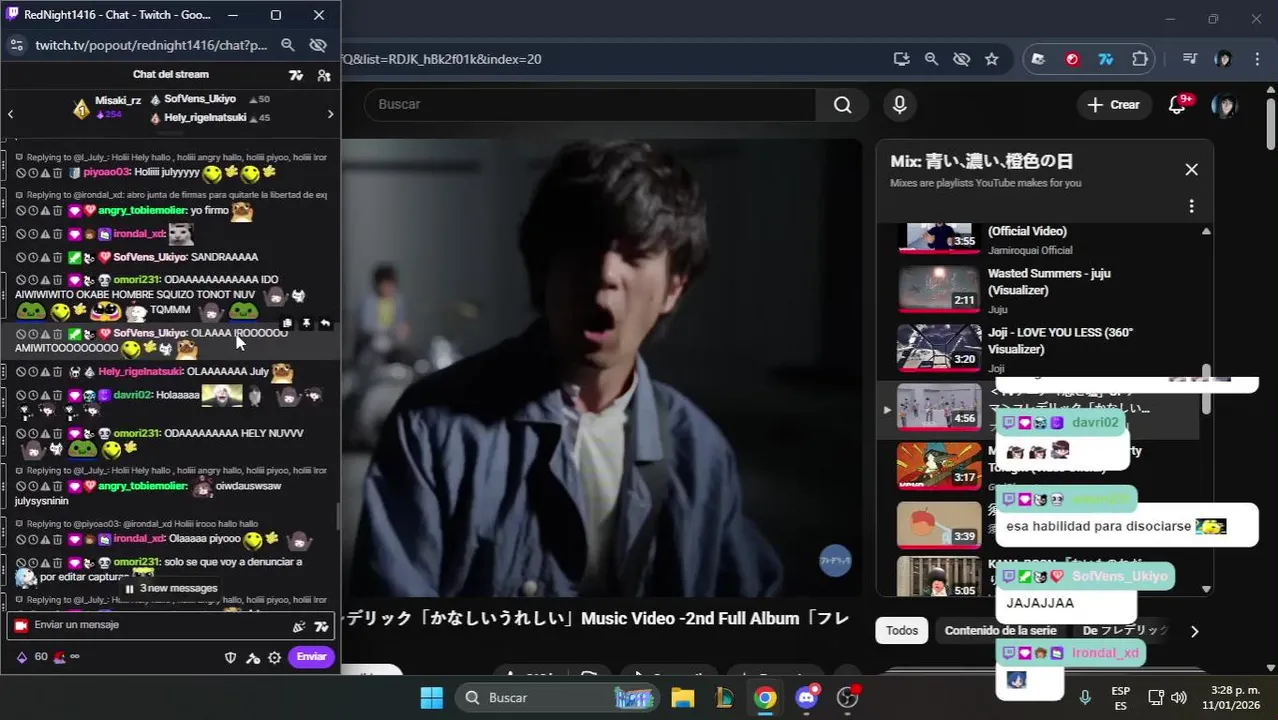The width and height of the screenshot is (1278, 720).
Task: Open the moderator tools sword icon
Action: click(253, 657)
